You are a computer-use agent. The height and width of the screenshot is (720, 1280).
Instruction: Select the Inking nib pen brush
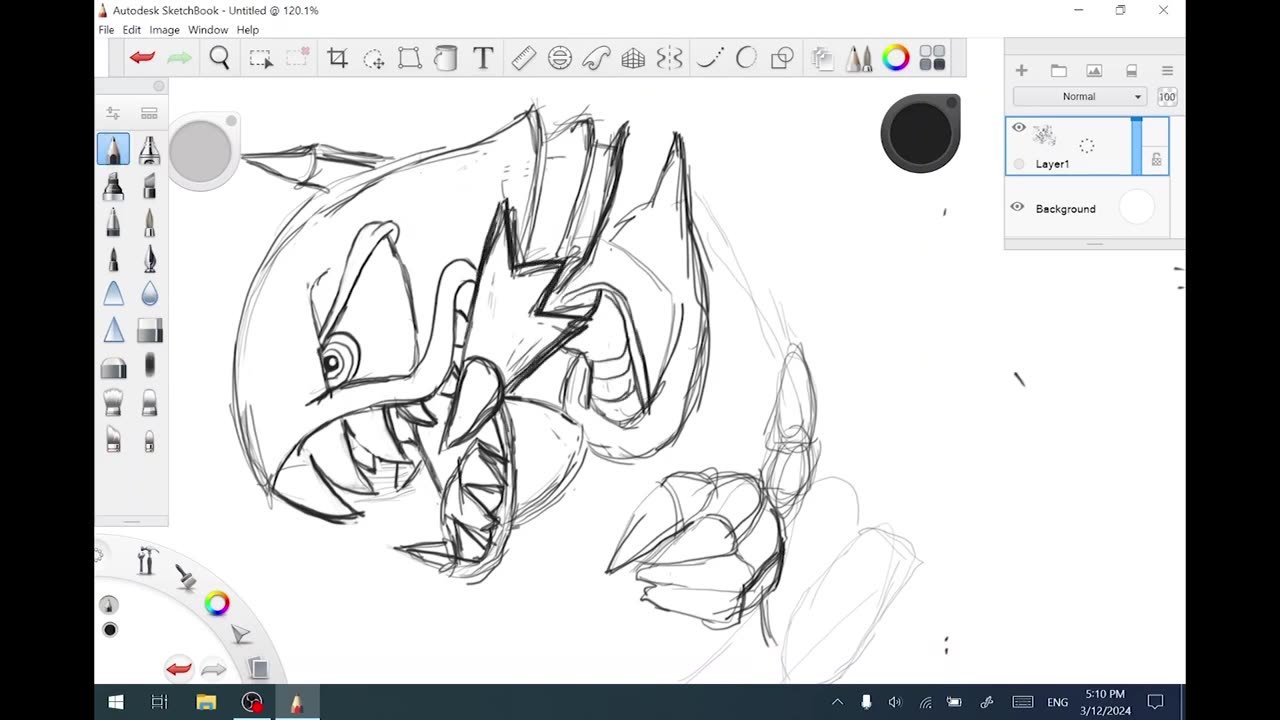click(149, 258)
